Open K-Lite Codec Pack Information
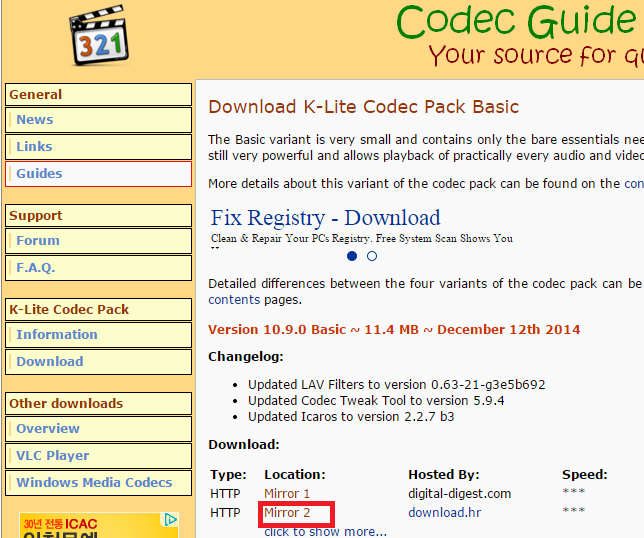 pyautogui.click(x=99, y=335)
